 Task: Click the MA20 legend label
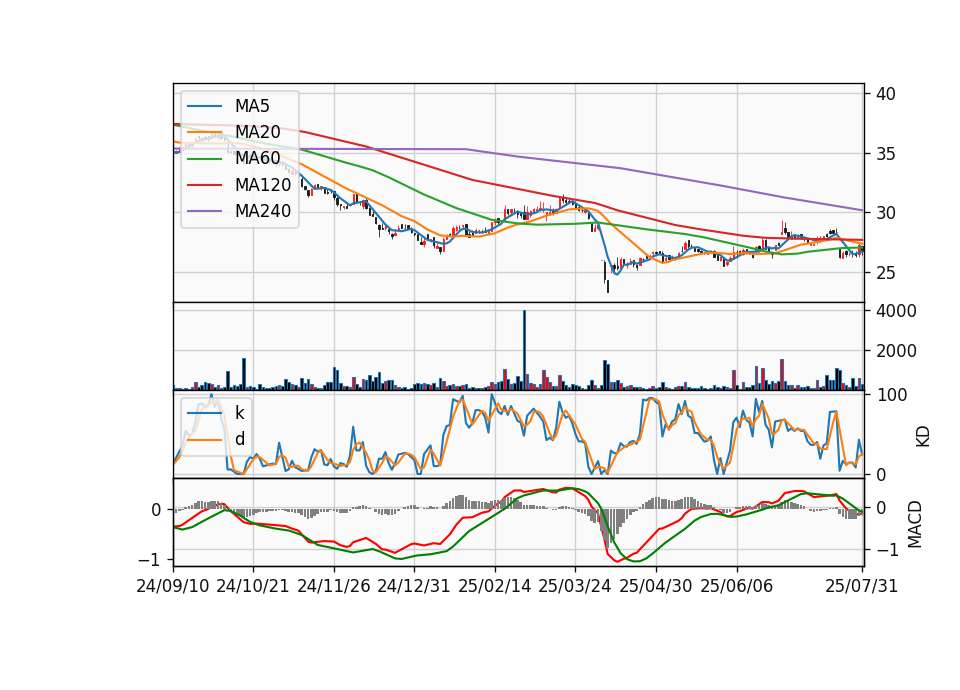pos(257,132)
